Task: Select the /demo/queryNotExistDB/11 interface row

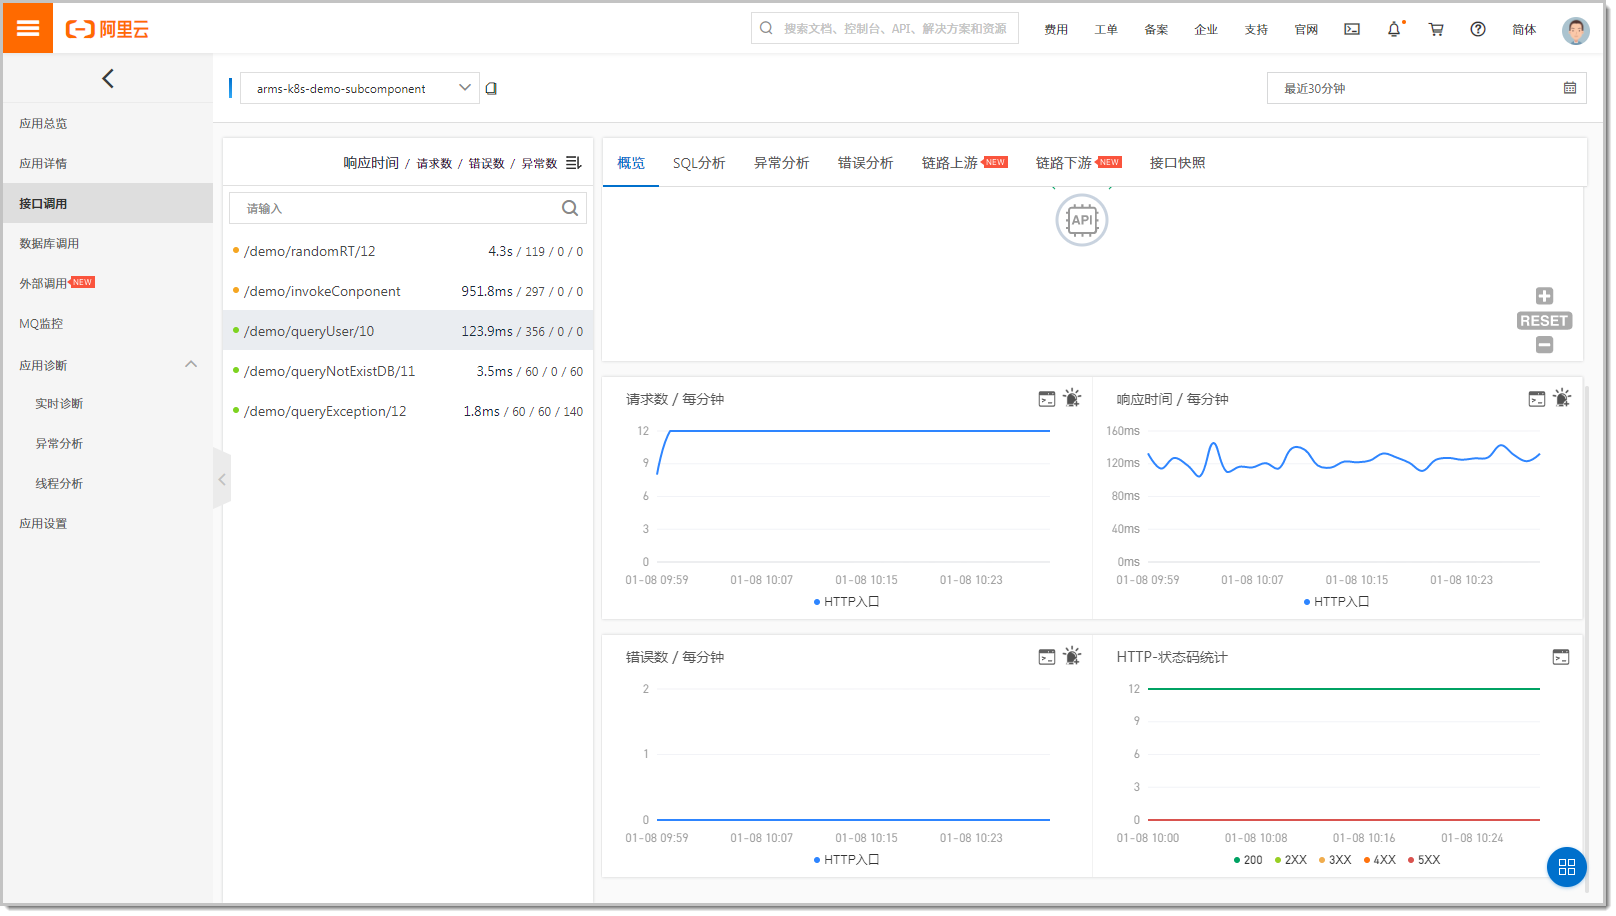Action: [x=408, y=371]
